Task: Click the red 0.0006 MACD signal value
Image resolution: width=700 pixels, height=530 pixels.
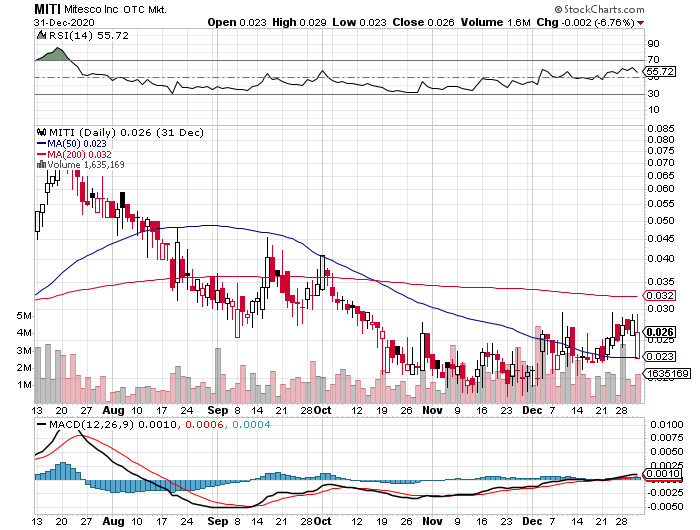Action: [x=204, y=425]
